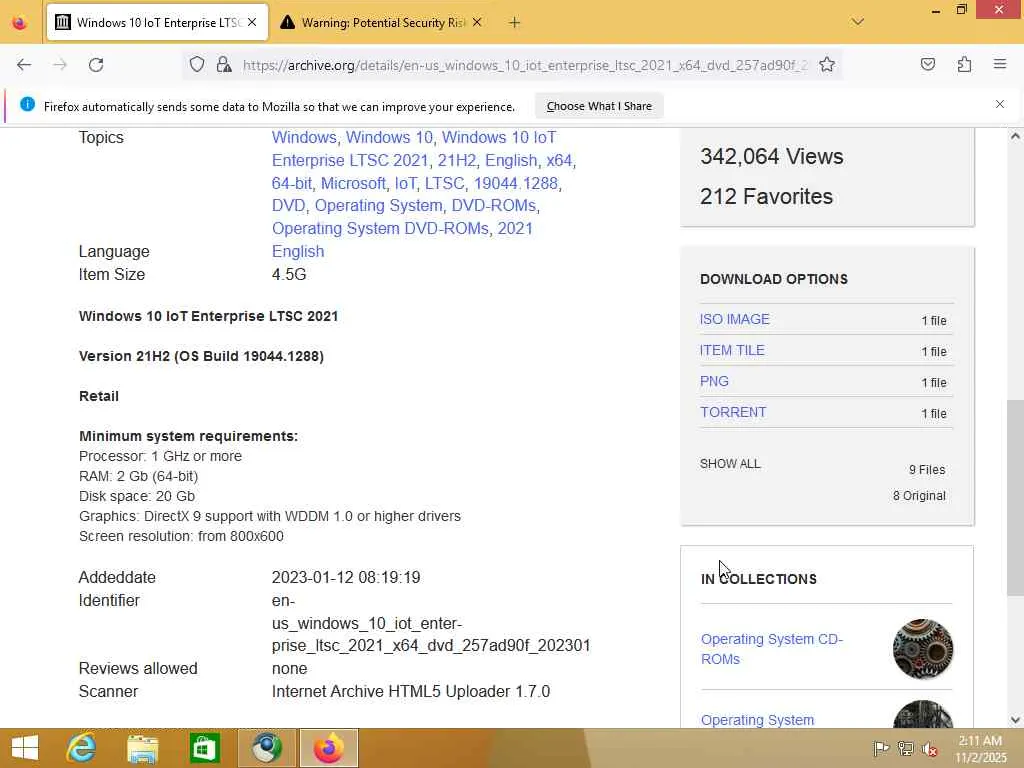Open the network tray icon
The image size is (1024, 768).
905,748
